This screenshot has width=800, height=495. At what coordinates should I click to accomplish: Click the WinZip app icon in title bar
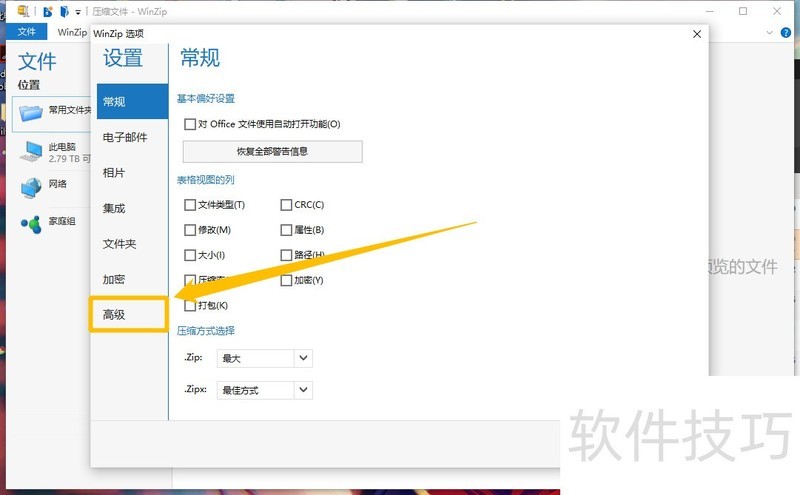(x=23, y=10)
